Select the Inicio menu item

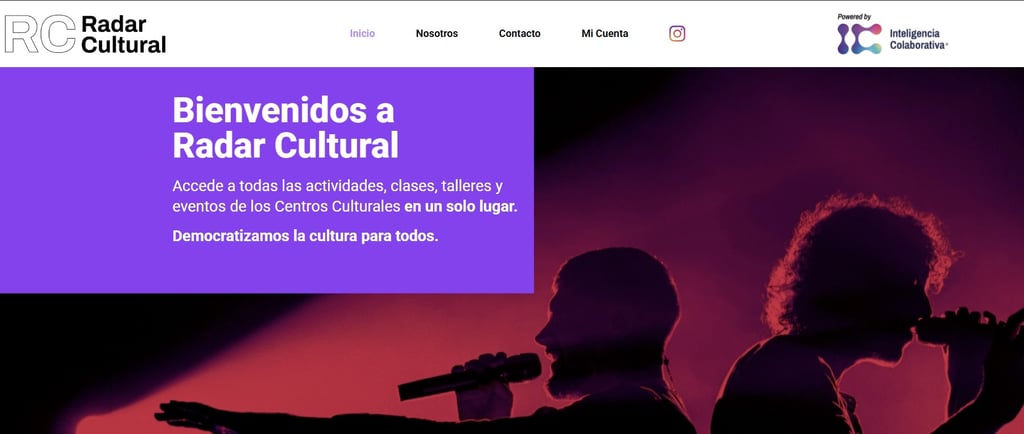tap(362, 33)
